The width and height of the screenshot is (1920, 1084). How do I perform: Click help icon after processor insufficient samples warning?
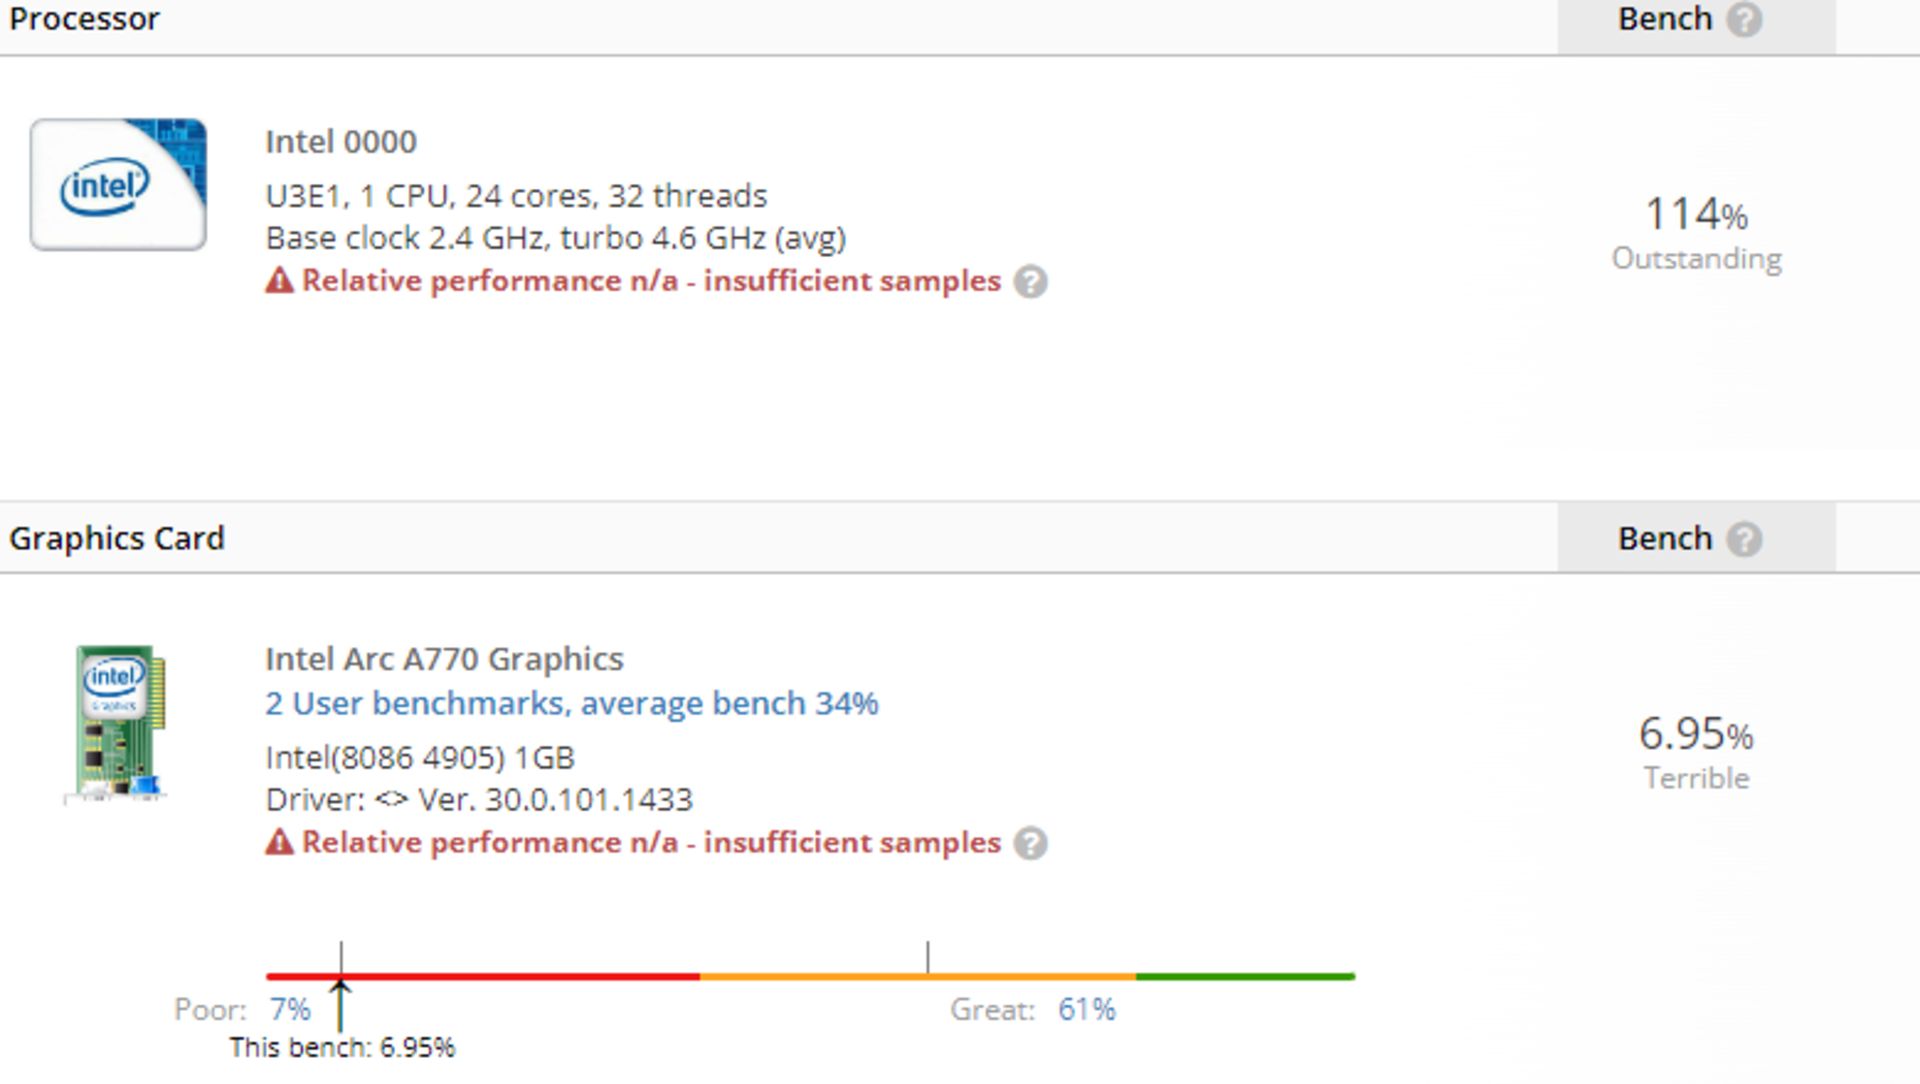(x=1030, y=282)
